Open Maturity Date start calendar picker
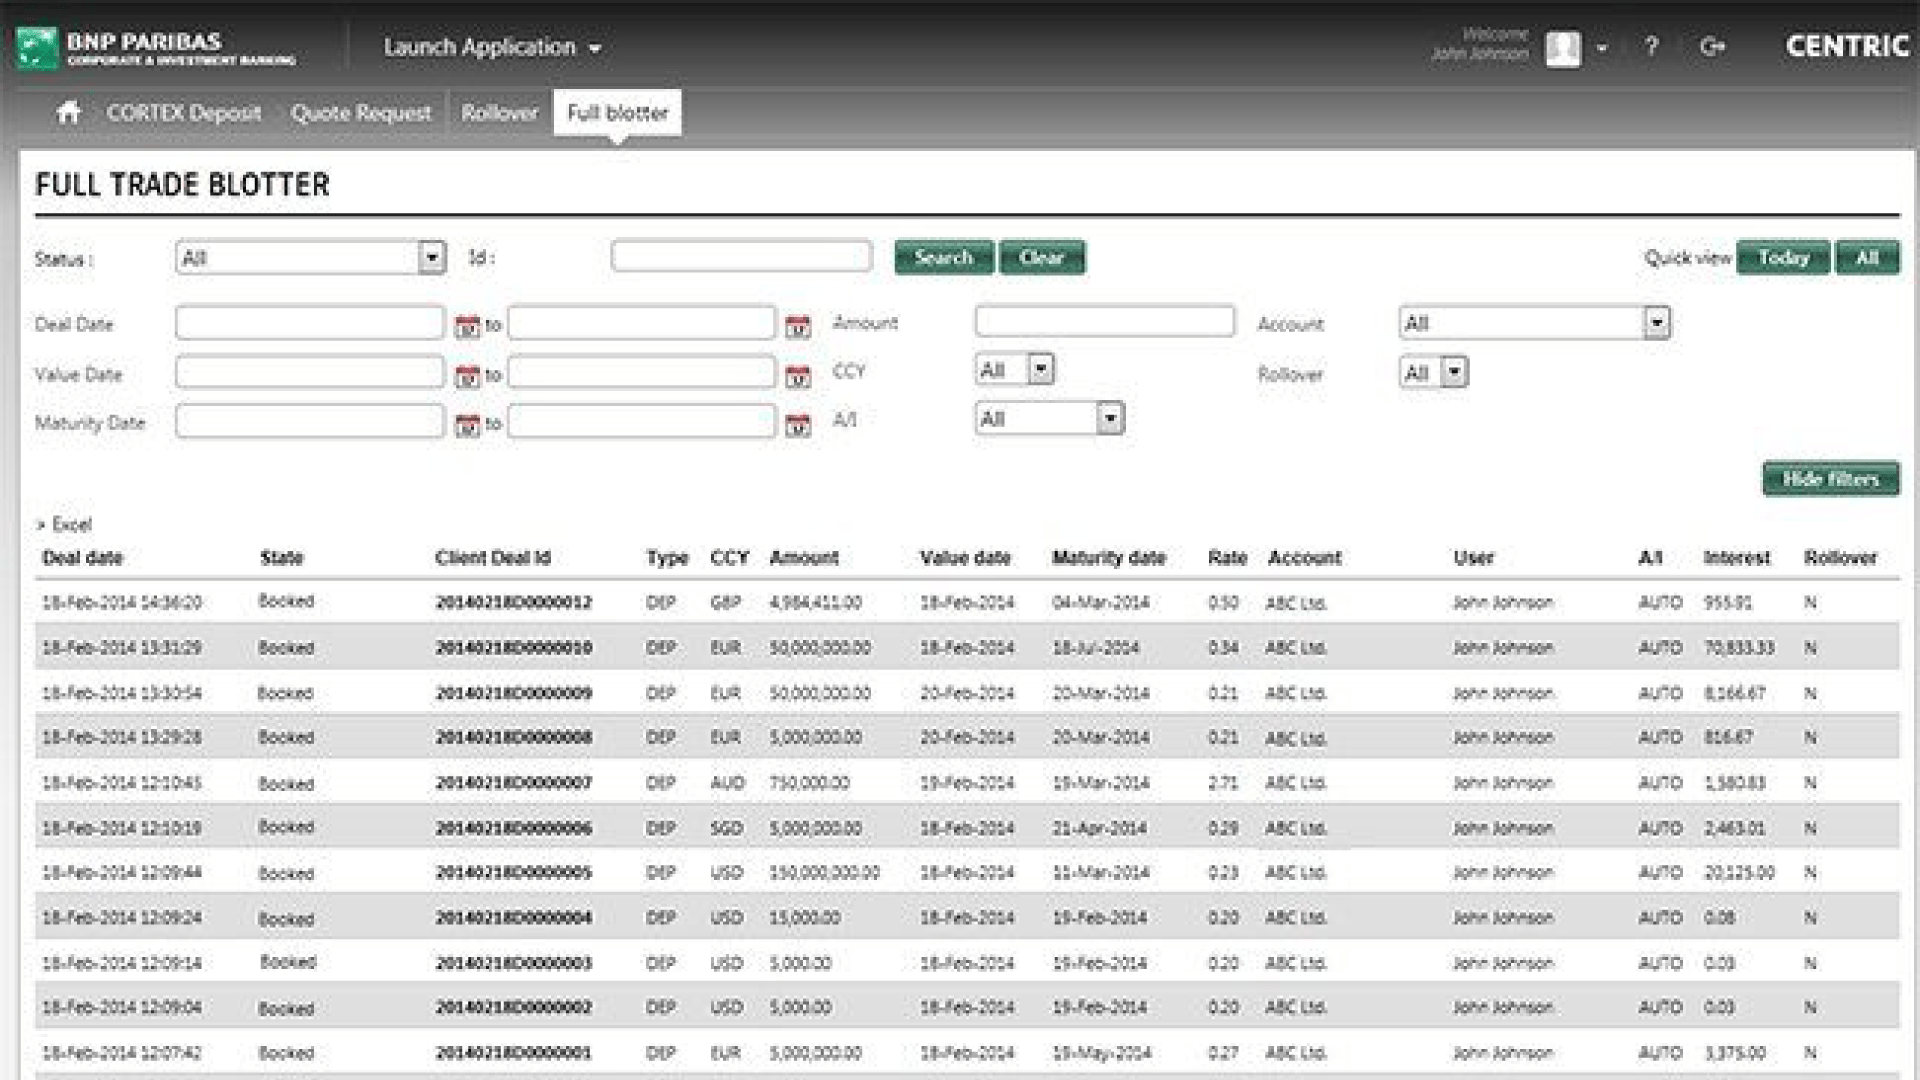Viewport: 1920px width, 1080px height. point(466,425)
